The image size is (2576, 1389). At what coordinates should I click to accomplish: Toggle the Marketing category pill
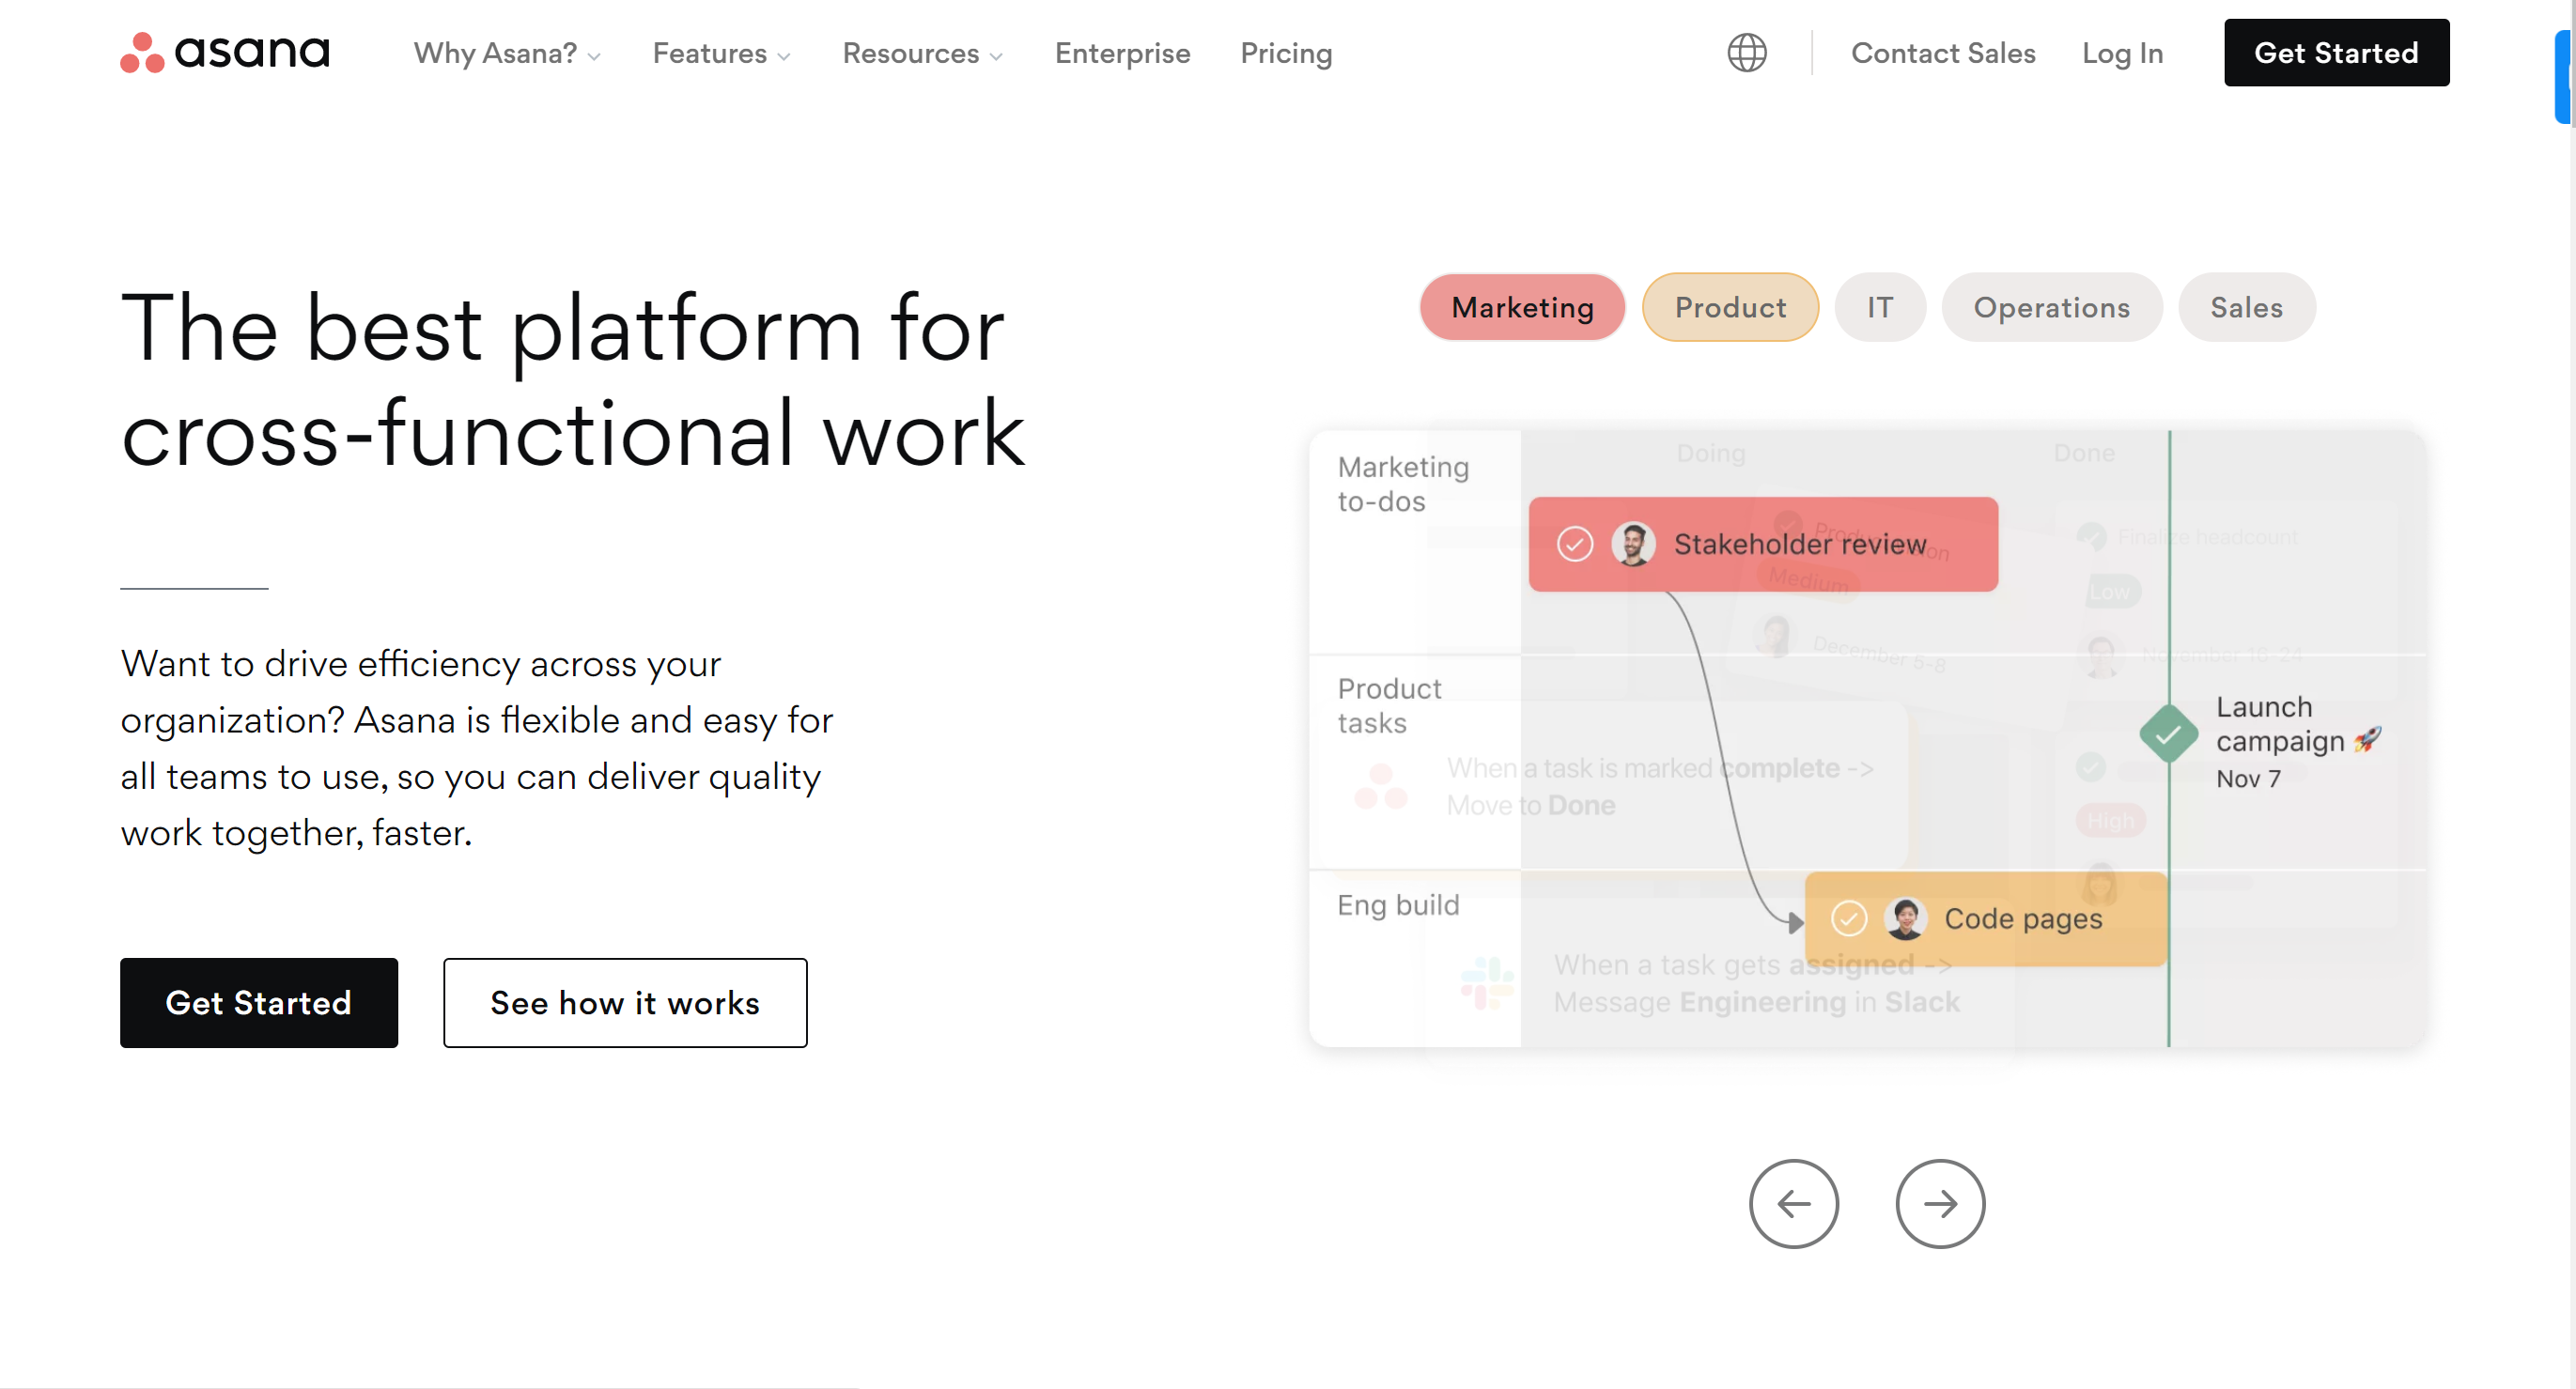1522,307
